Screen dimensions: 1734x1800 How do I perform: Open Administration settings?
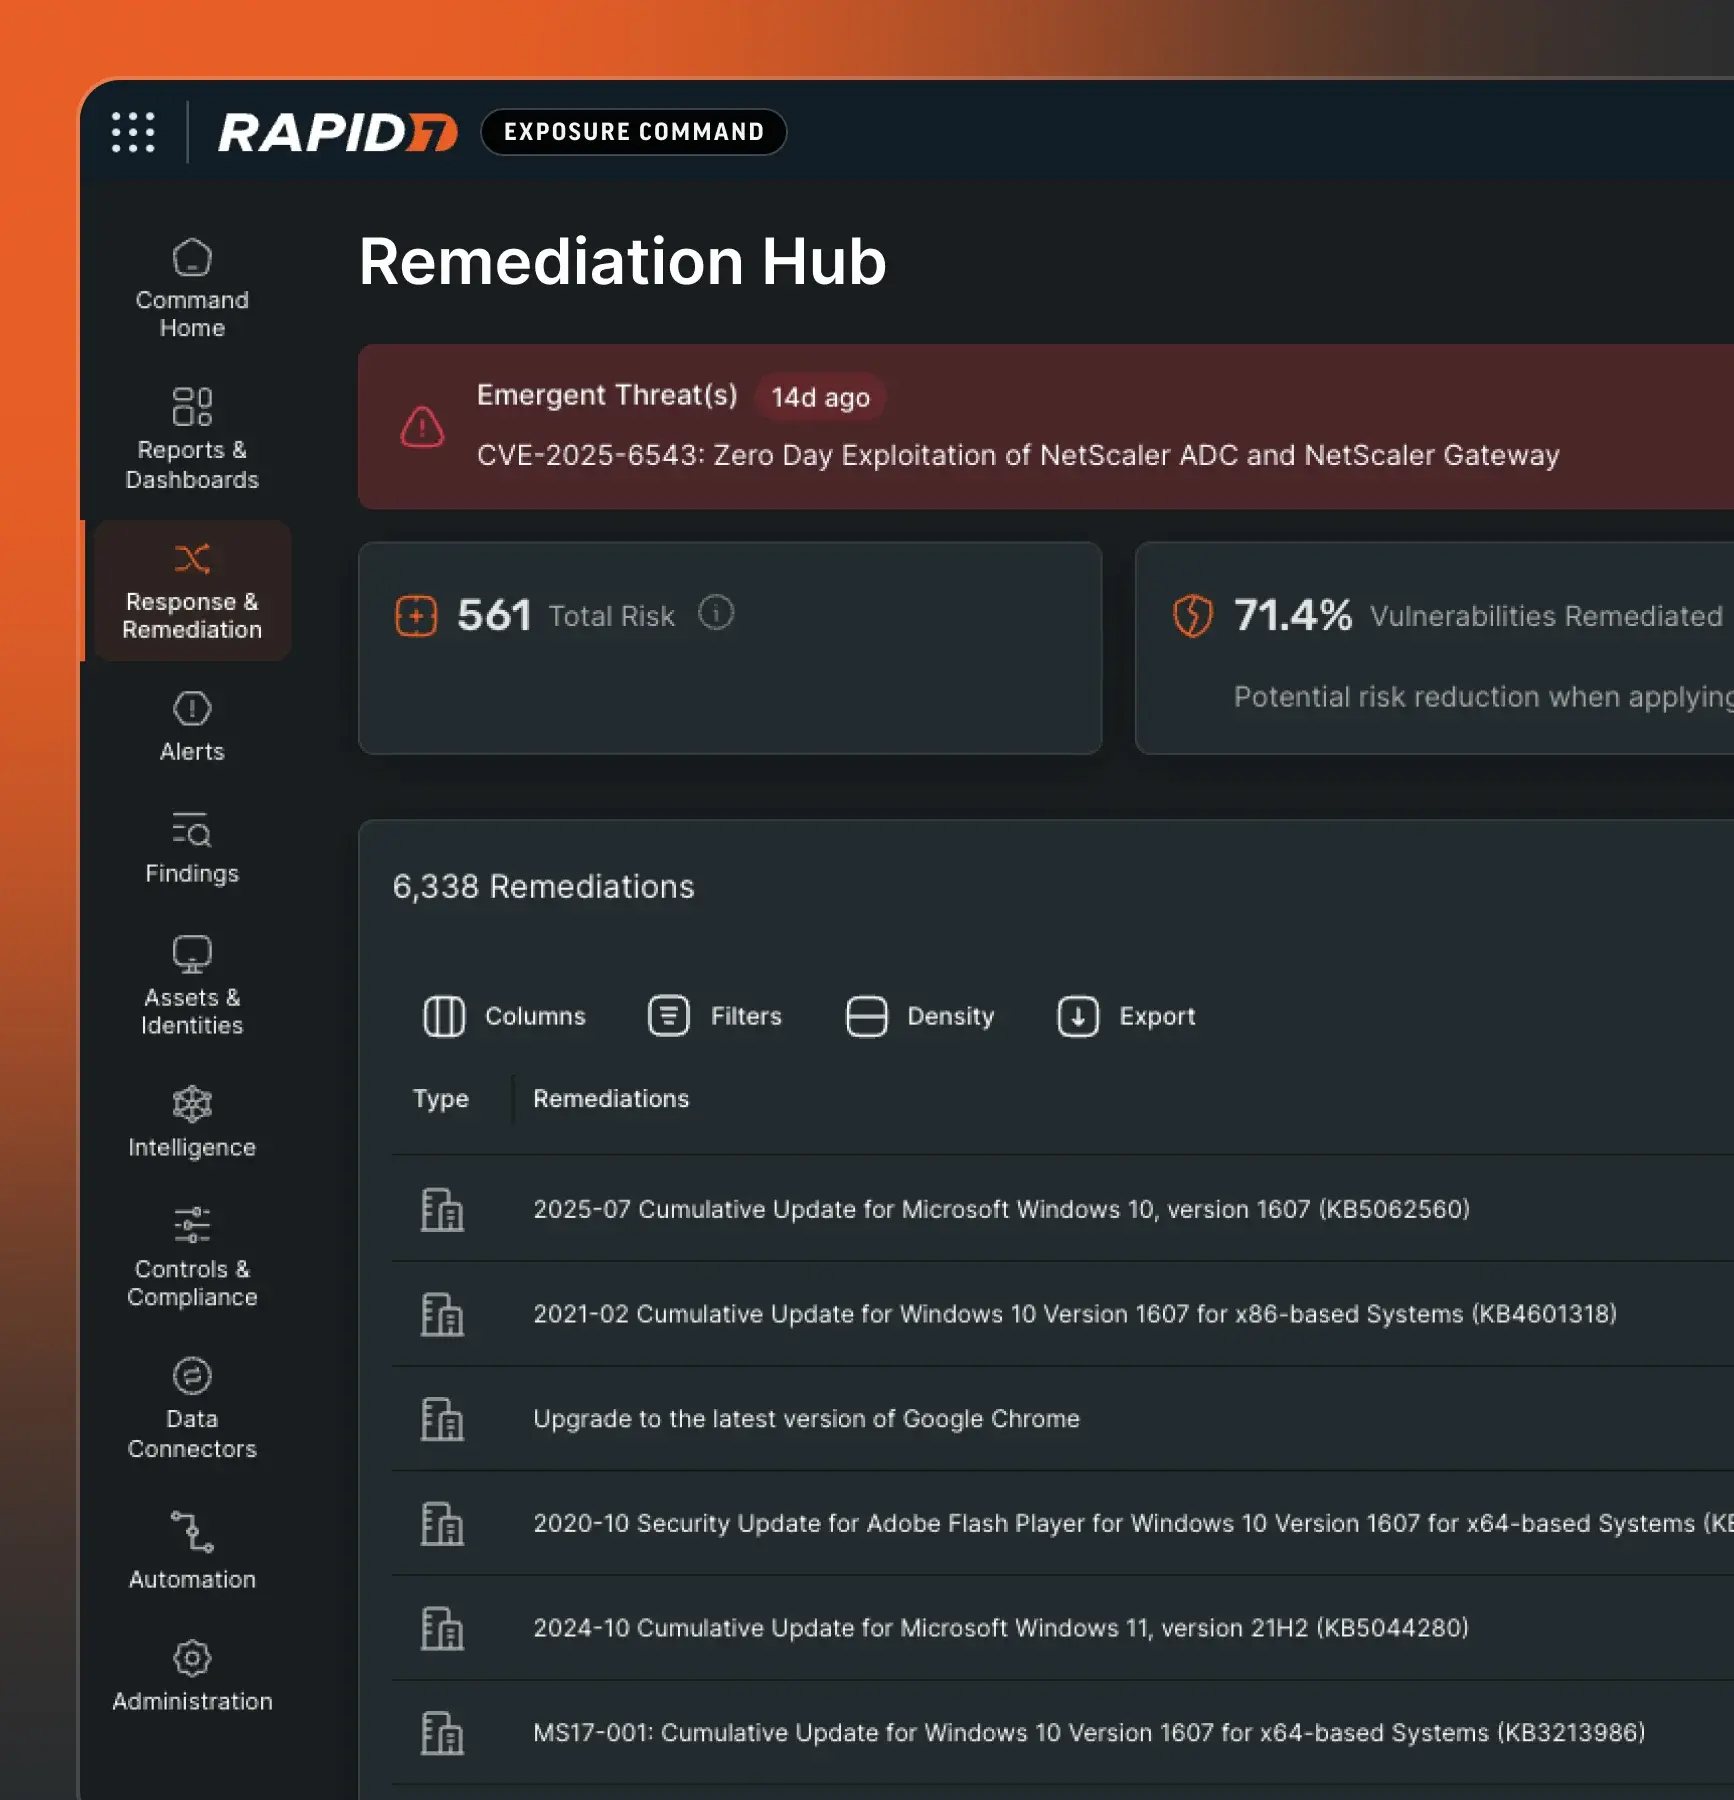click(x=192, y=1677)
